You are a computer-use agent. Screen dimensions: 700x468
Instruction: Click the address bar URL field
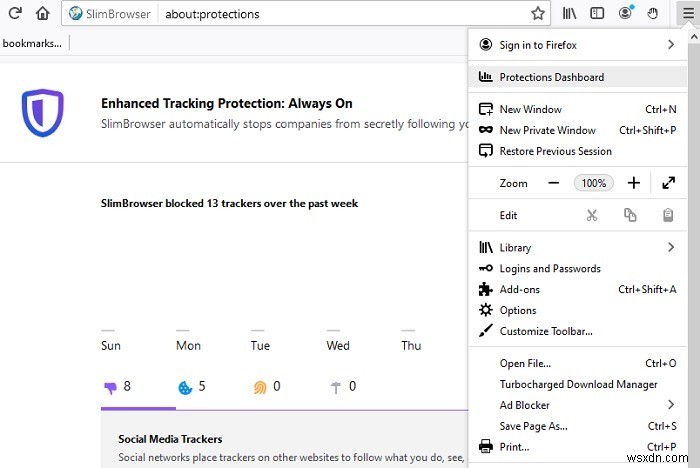(340, 14)
